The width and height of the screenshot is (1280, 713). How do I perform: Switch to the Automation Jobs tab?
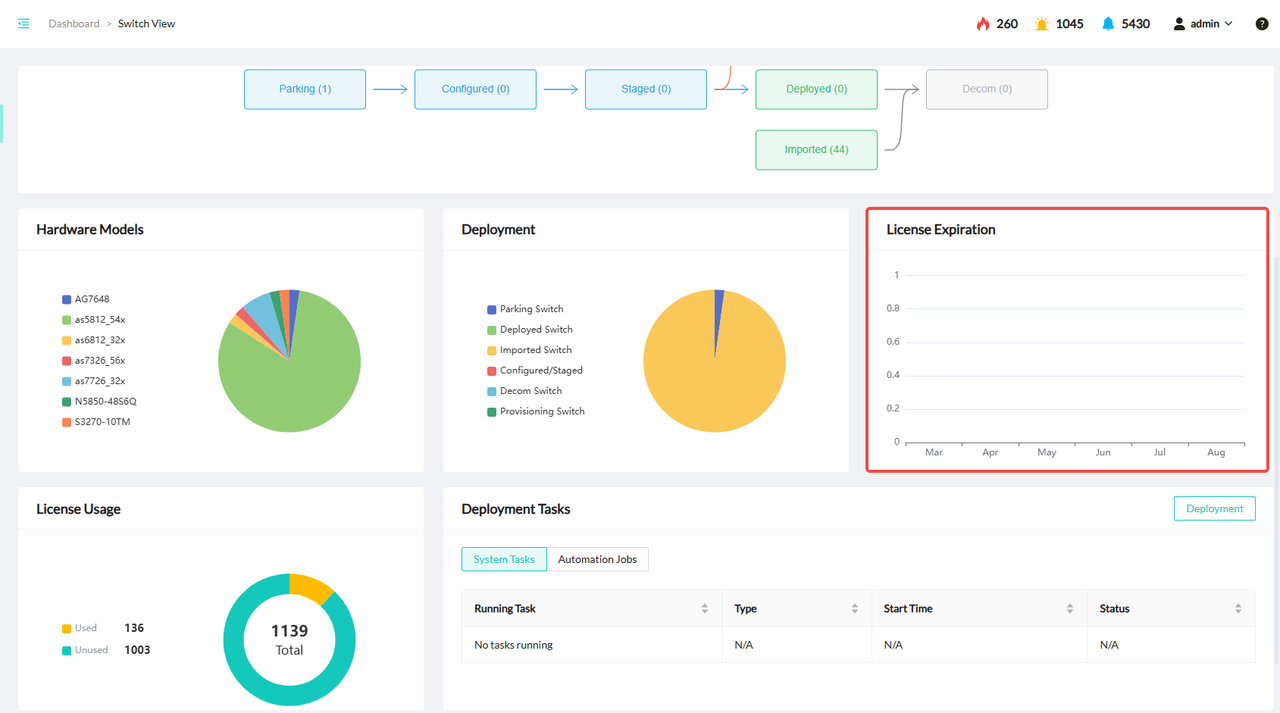(597, 559)
